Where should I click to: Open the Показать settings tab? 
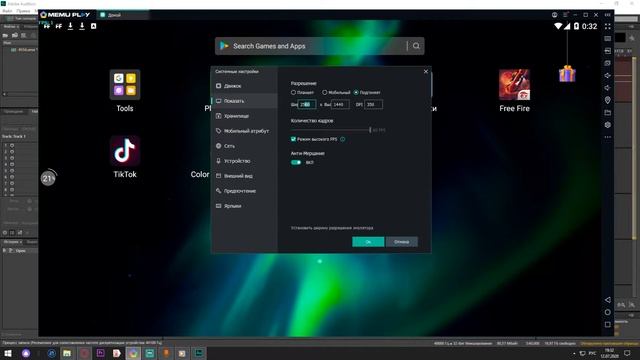point(244,101)
